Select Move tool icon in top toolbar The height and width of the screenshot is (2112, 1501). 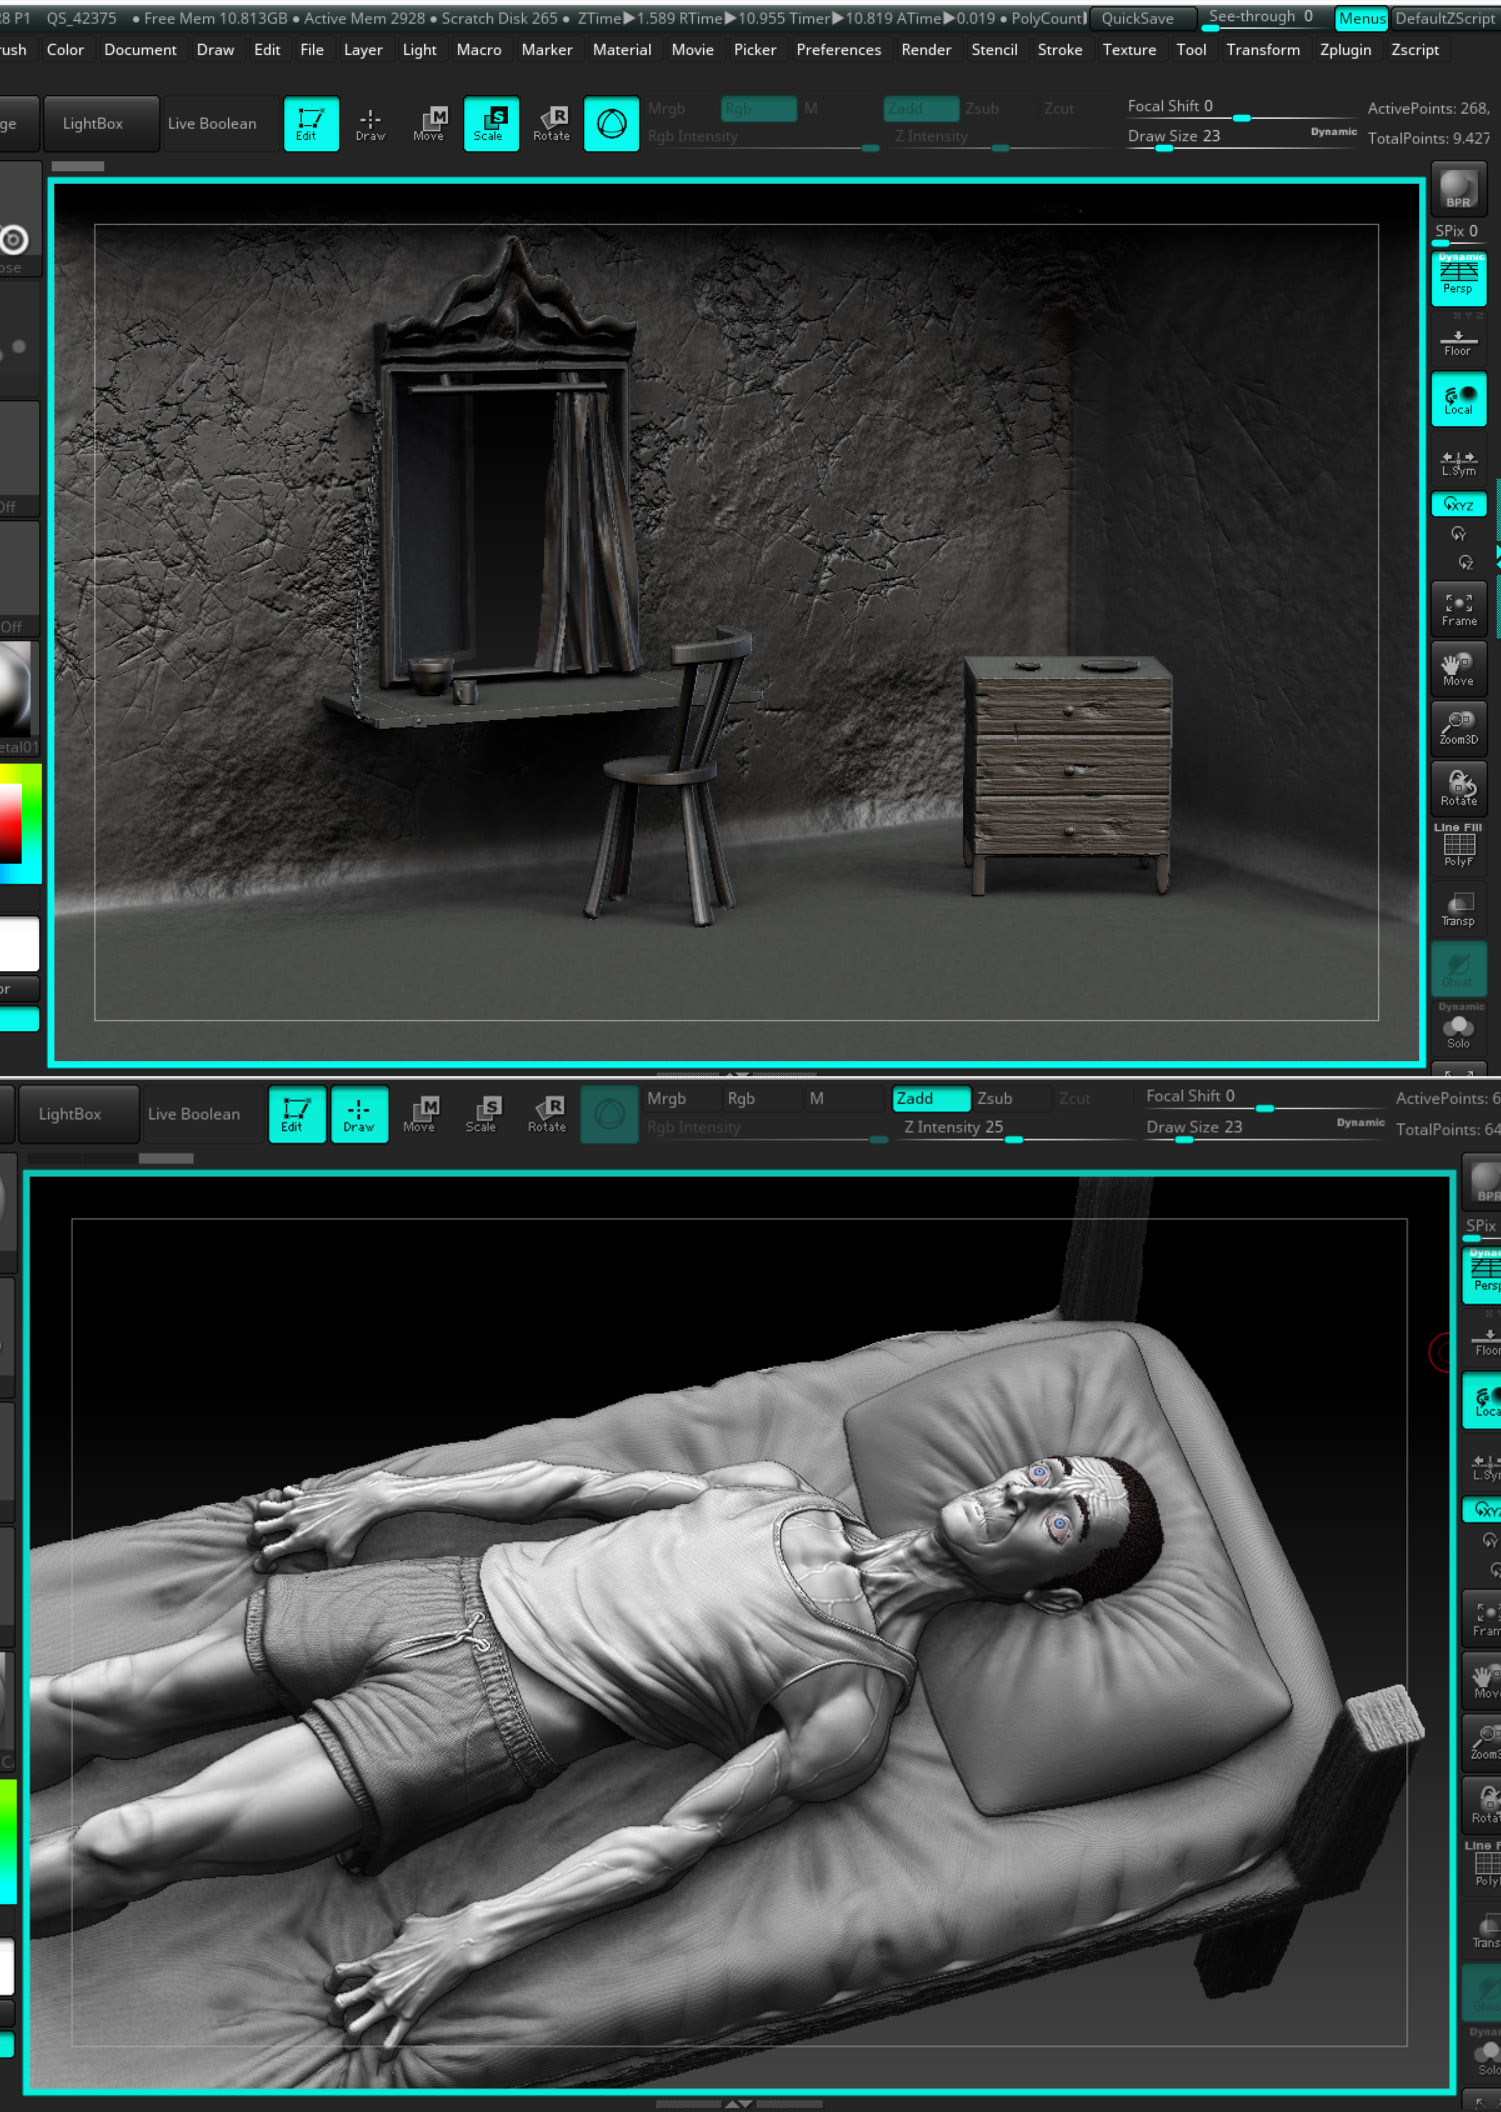click(x=429, y=124)
